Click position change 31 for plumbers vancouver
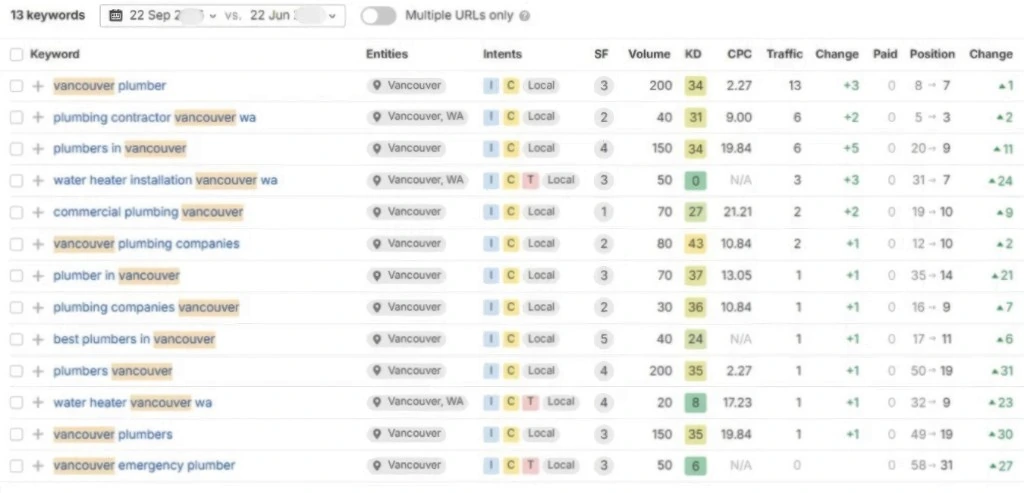This screenshot has height=493, width=1024. pyautogui.click(x=1001, y=371)
